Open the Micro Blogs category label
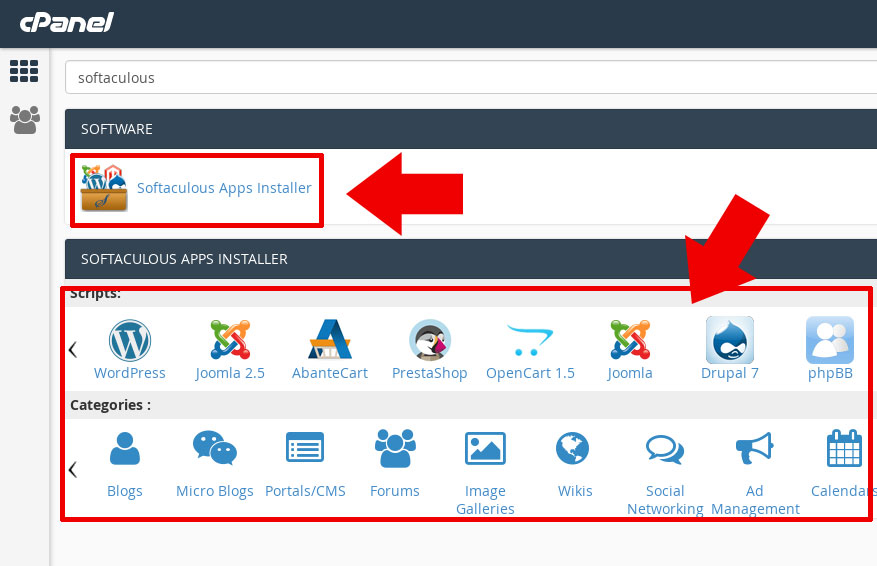Viewport: 877px width, 566px height. [215, 491]
